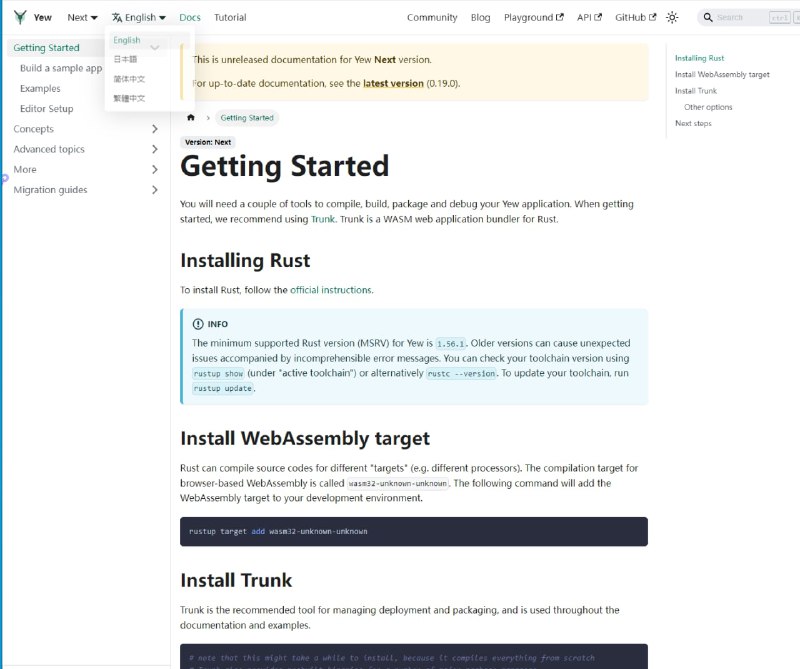The width and height of the screenshot is (800, 669).
Task: Toggle dark mode with the sun icon
Action: tap(672, 17)
